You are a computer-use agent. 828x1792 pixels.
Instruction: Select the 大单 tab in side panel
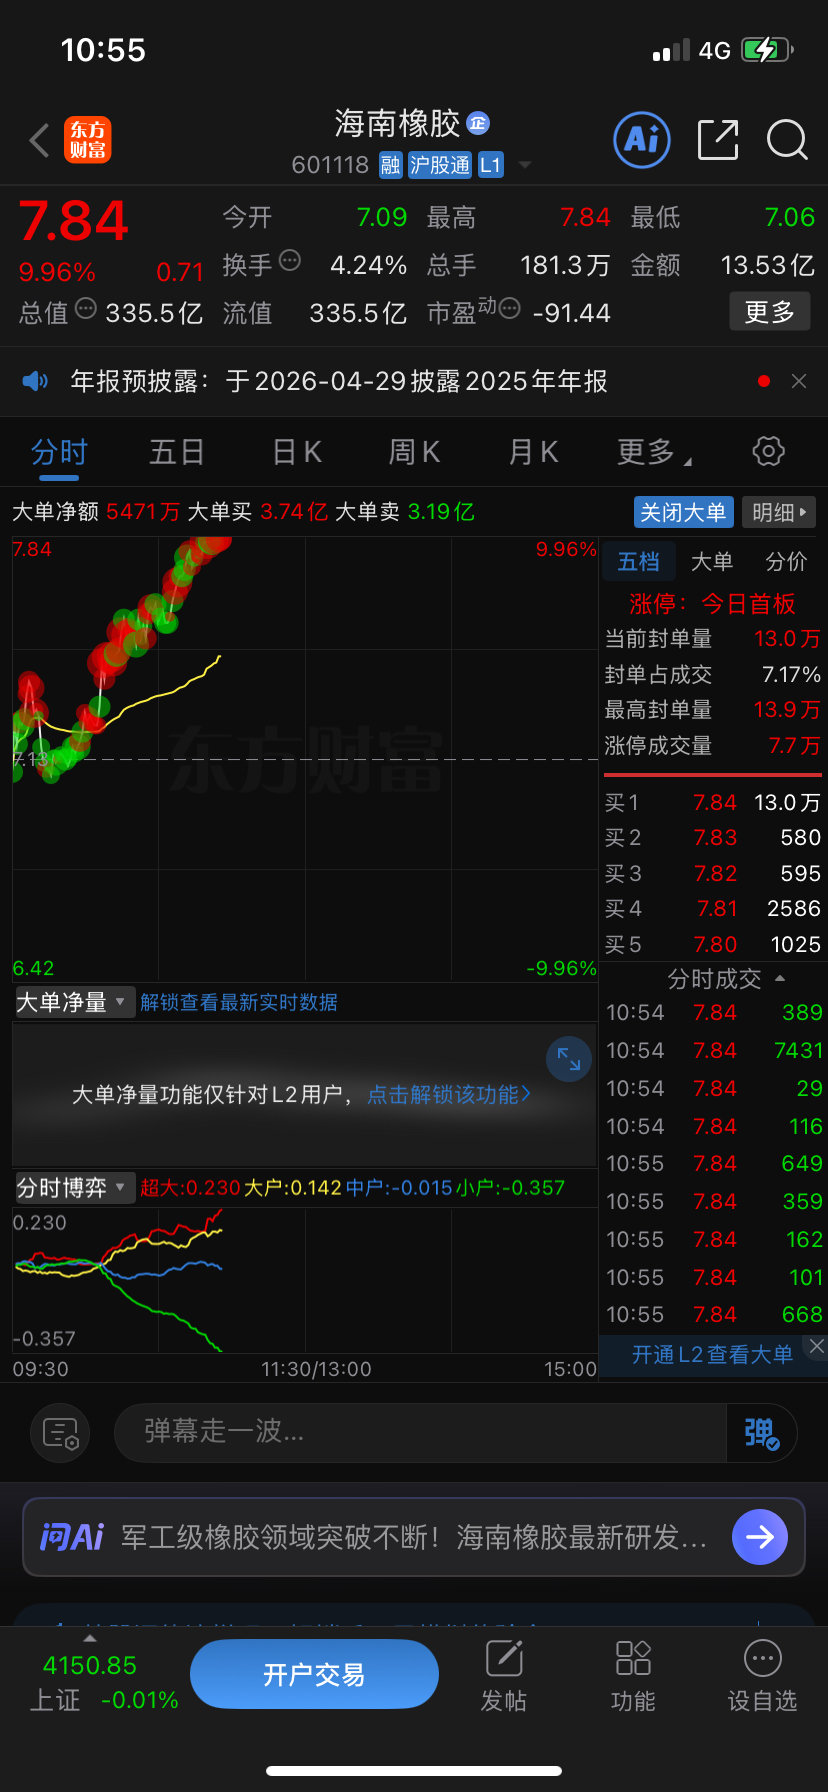[712, 562]
